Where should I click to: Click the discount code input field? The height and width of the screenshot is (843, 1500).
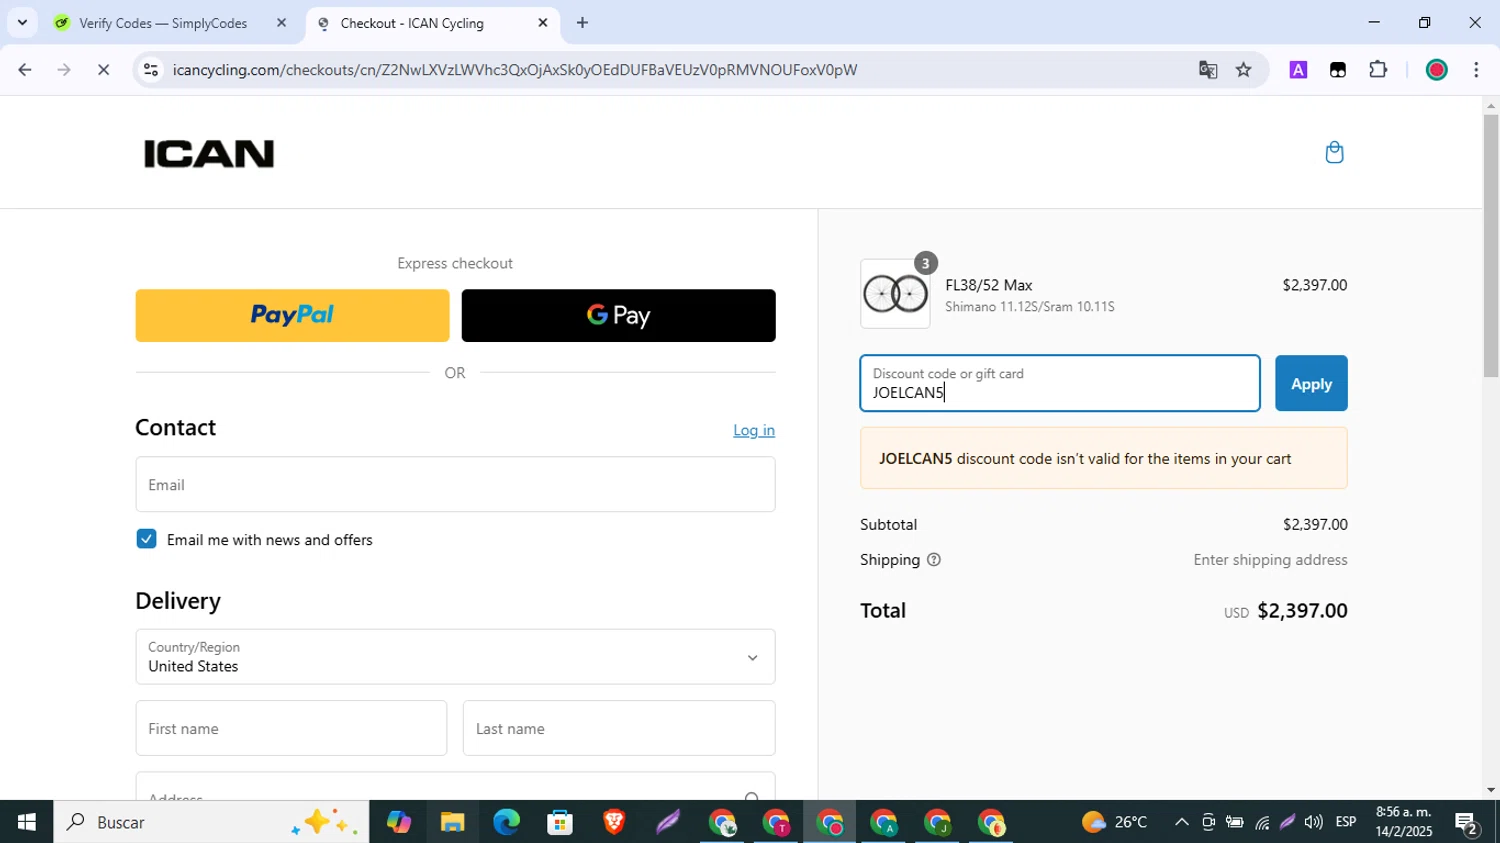(x=1060, y=384)
